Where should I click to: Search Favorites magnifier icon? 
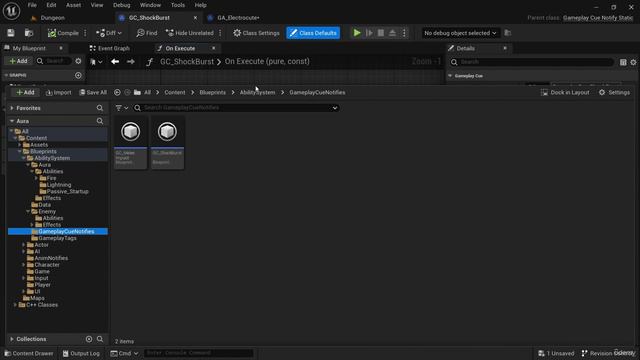(100, 108)
